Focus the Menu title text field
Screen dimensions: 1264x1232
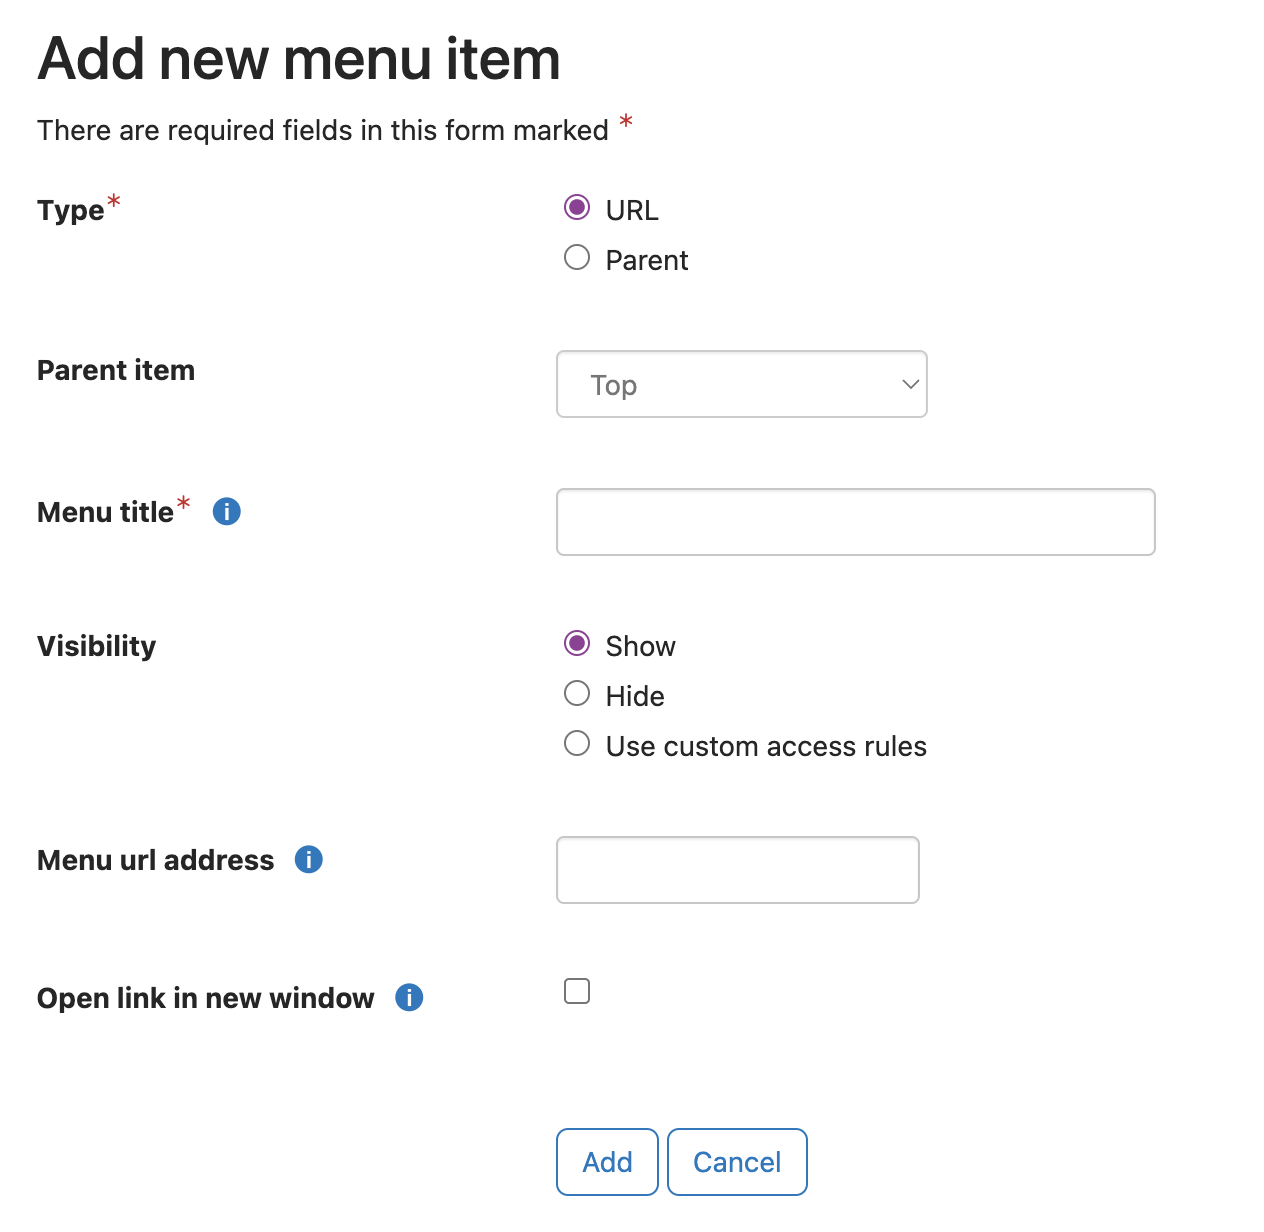856,522
